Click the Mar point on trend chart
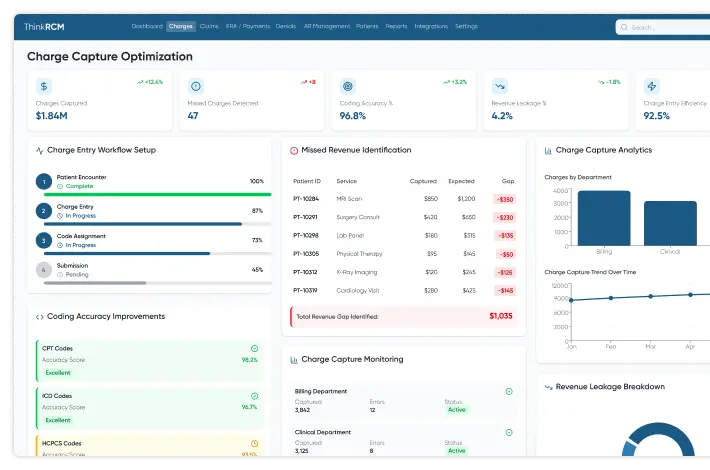The width and height of the screenshot is (710, 470). (651, 296)
